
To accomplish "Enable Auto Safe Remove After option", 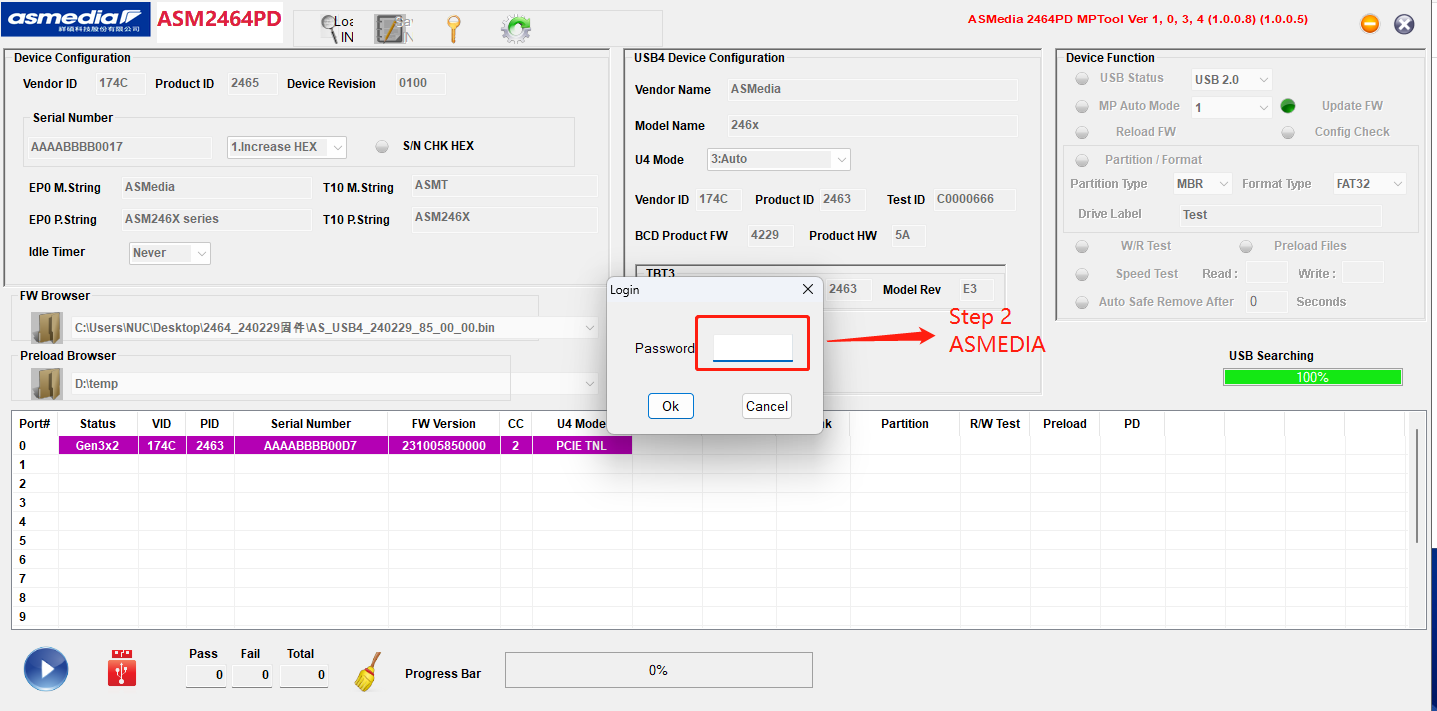I will click(x=1082, y=302).
